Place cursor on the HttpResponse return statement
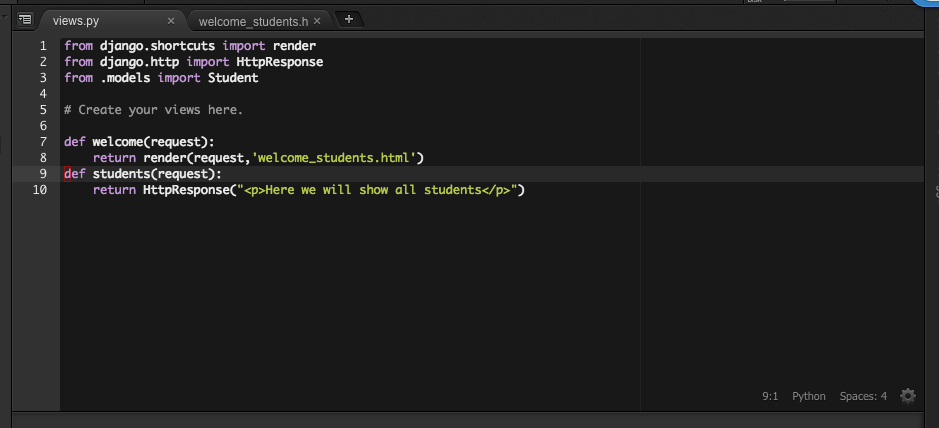This screenshot has width=939, height=428. [308, 190]
